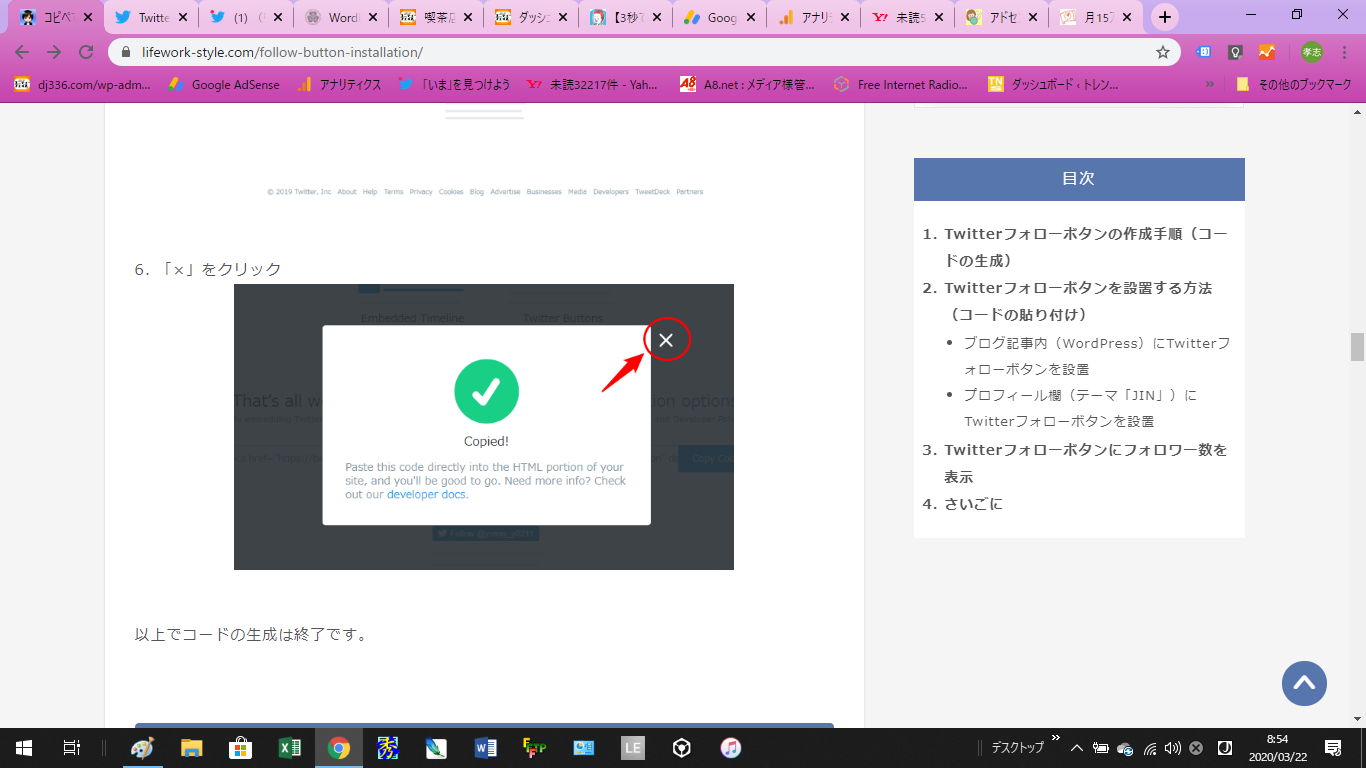Open the ダッシュボード ‹ トレン bookmark
This screenshot has width=1366, height=768.
(x=1053, y=85)
